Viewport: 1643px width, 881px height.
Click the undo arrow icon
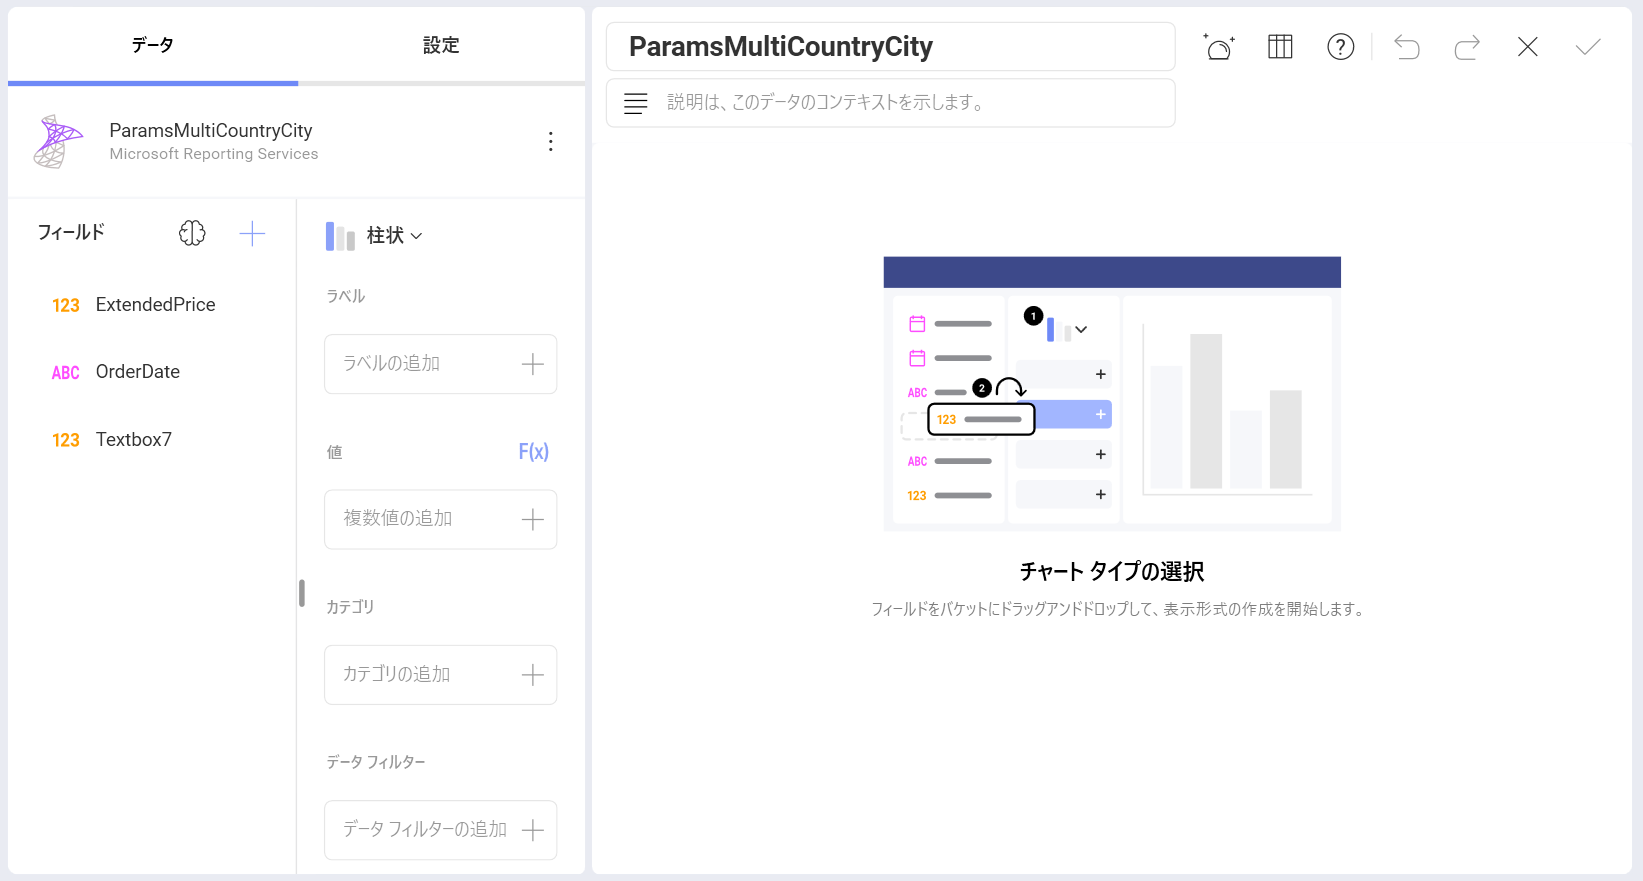(1407, 47)
